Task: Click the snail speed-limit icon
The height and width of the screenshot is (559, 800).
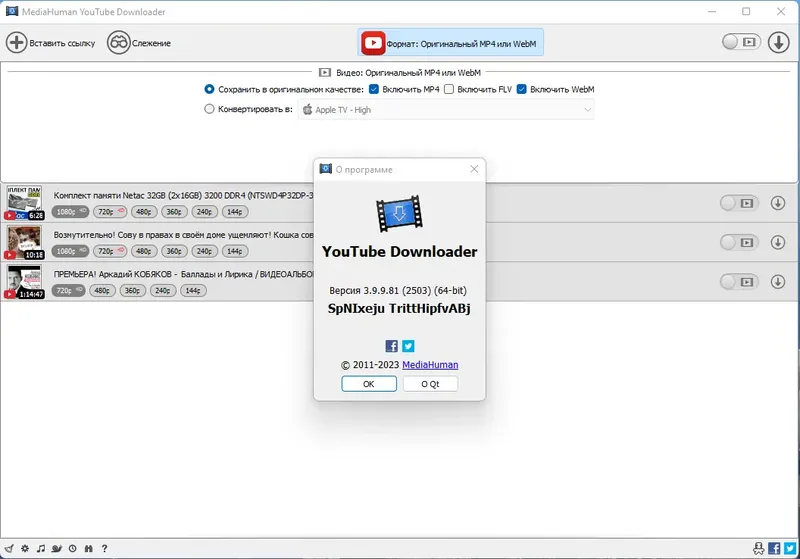Action: tap(57, 548)
